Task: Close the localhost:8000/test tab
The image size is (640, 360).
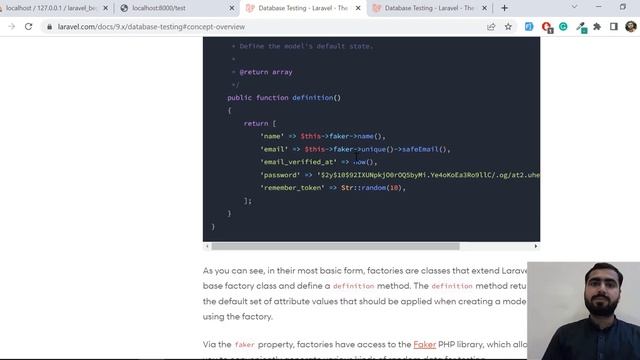Action: (x=231, y=8)
